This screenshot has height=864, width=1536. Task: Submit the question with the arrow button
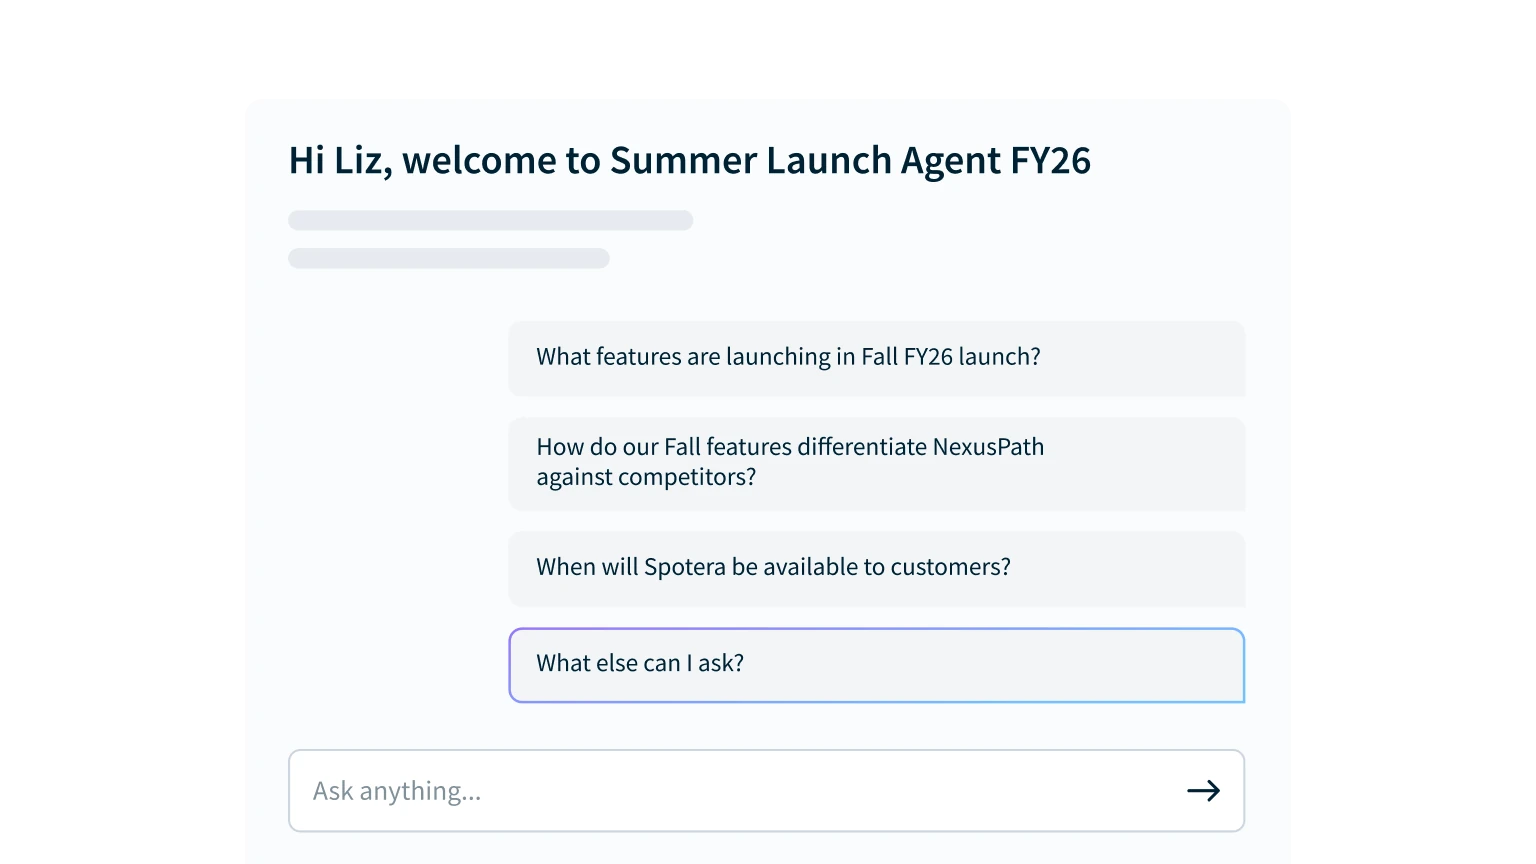pos(1203,791)
